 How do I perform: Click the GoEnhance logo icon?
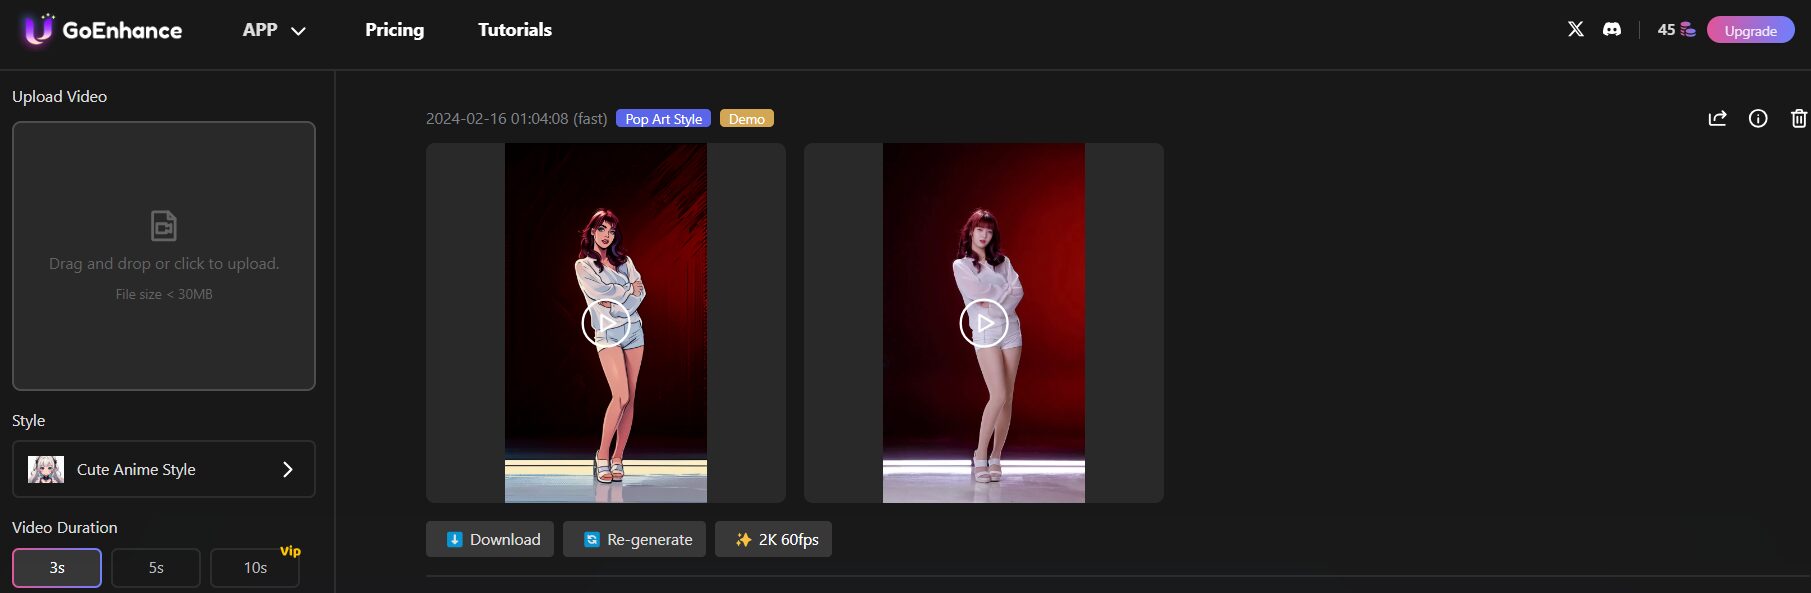(39, 30)
